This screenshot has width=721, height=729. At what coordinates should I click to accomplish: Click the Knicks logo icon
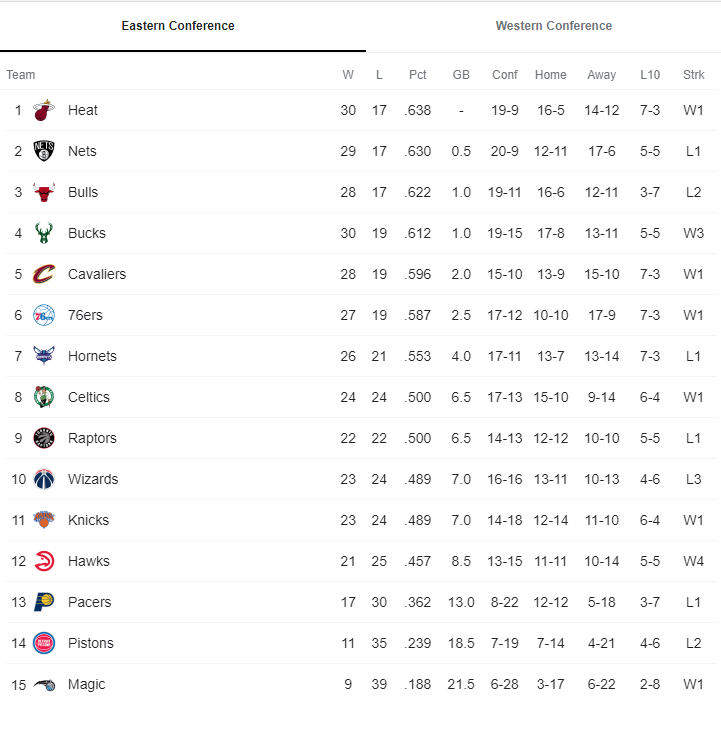click(44, 520)
